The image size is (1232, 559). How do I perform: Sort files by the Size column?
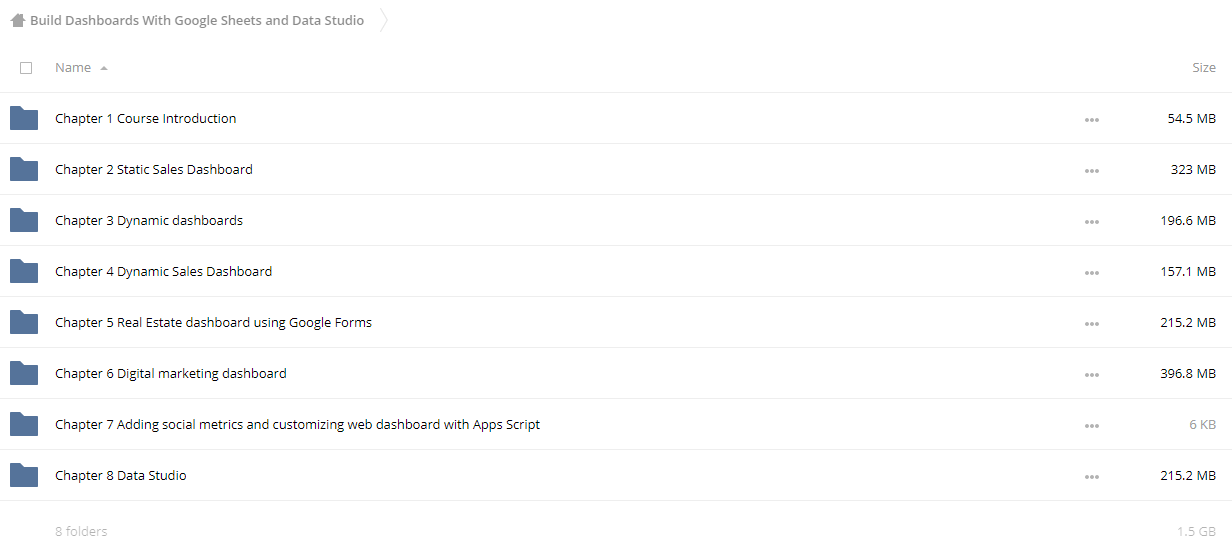click(x=1204, y=67)
